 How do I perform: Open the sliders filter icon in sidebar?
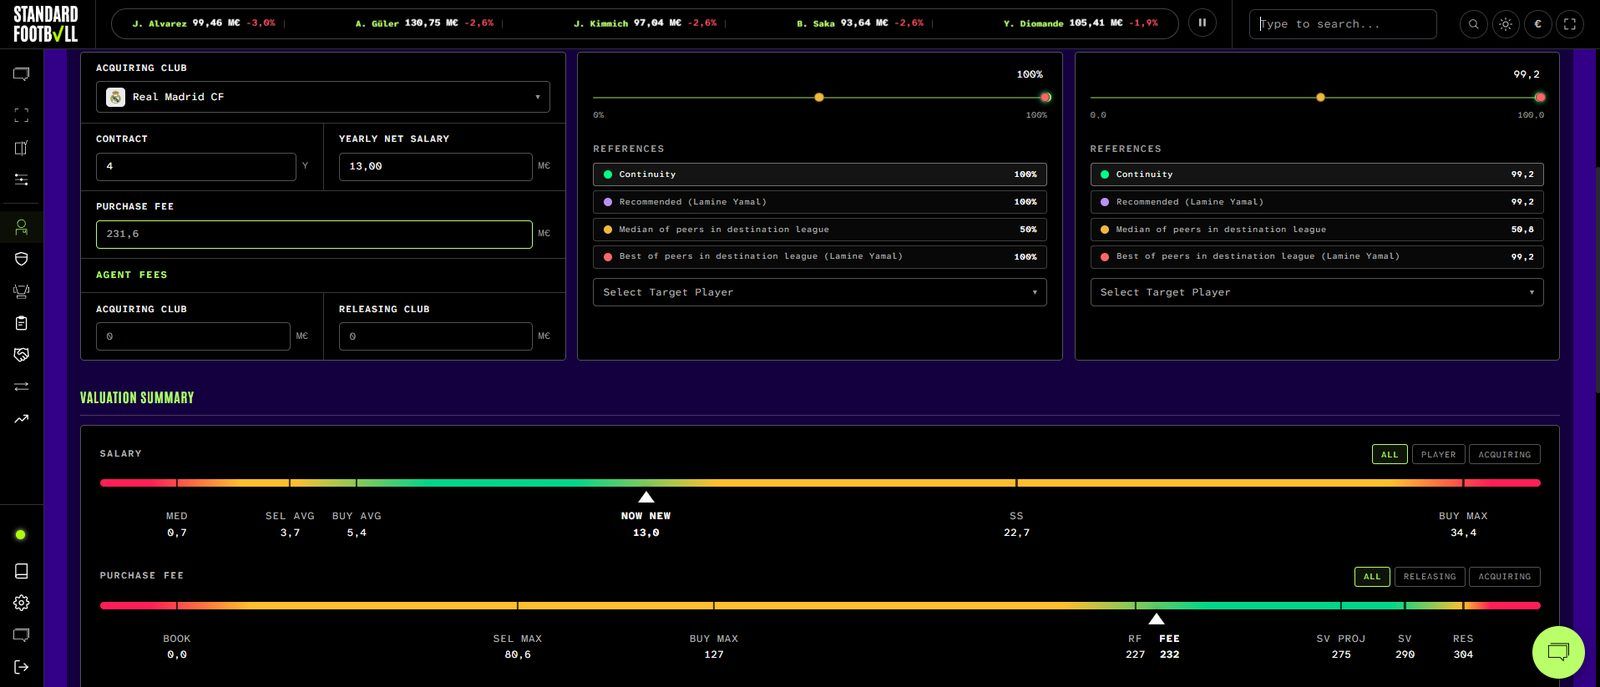[x=21, y=180]
